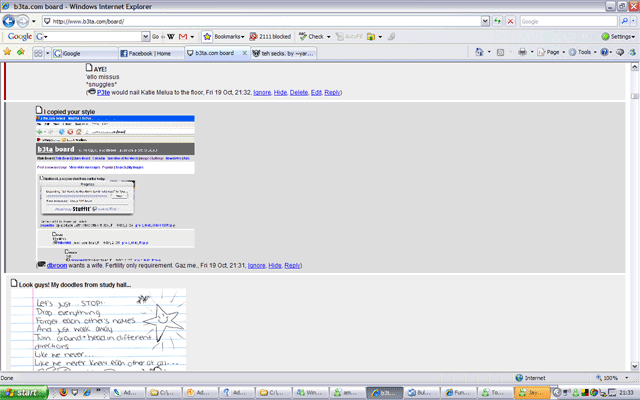Launch Firefox from the Quick Launch bar
The height and width of the screenshot is (400, 640).
coord(63,392)
